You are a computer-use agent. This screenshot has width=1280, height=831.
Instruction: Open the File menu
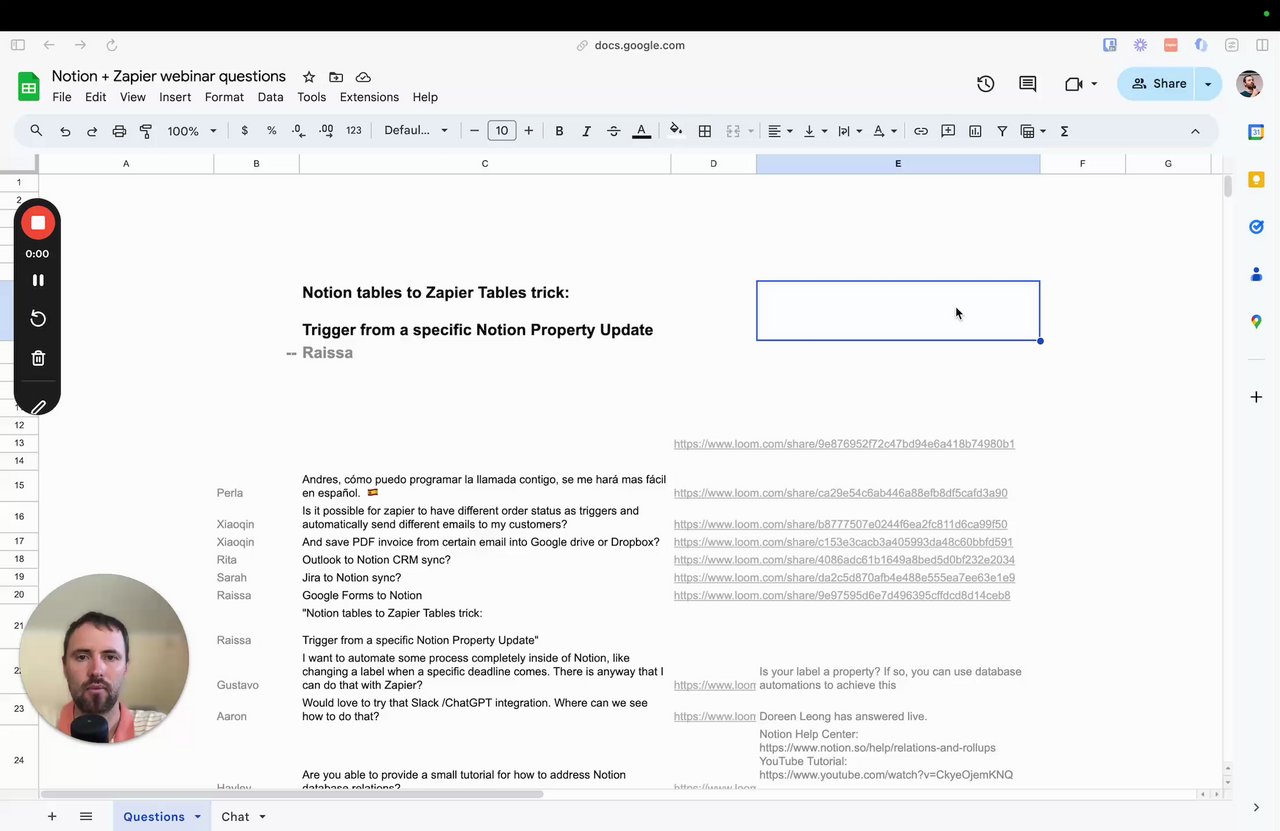[x=62, y=97]
